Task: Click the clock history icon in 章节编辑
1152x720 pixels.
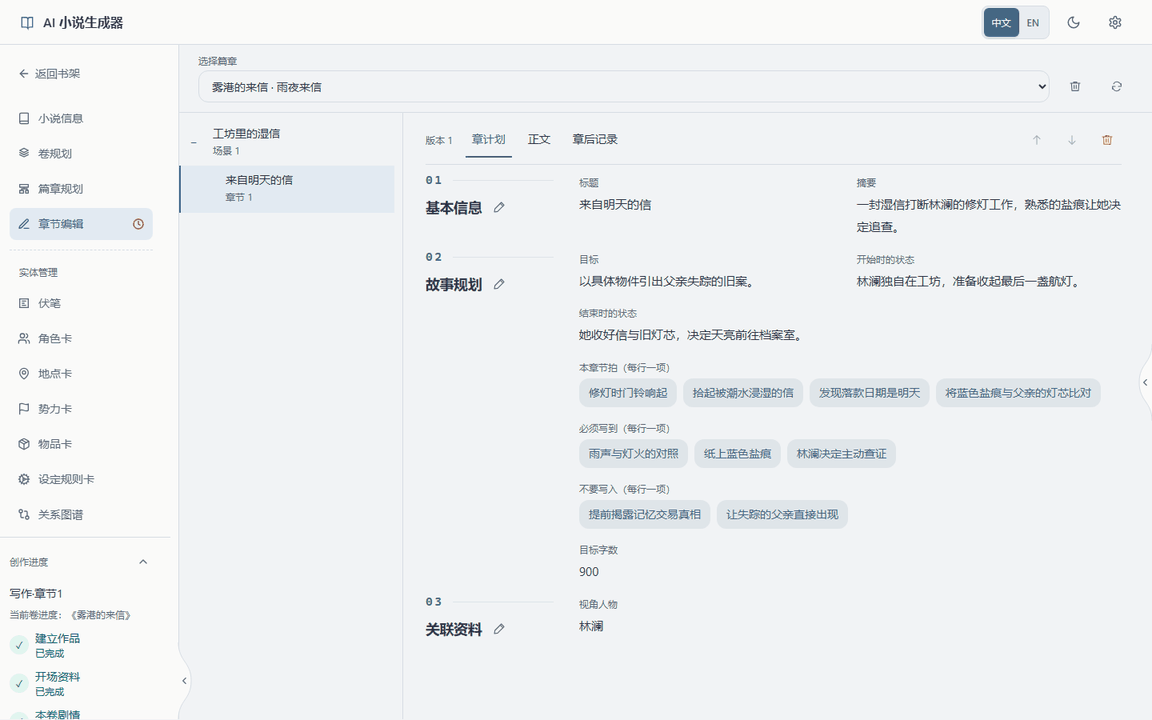Action: [x=138, y=224]
